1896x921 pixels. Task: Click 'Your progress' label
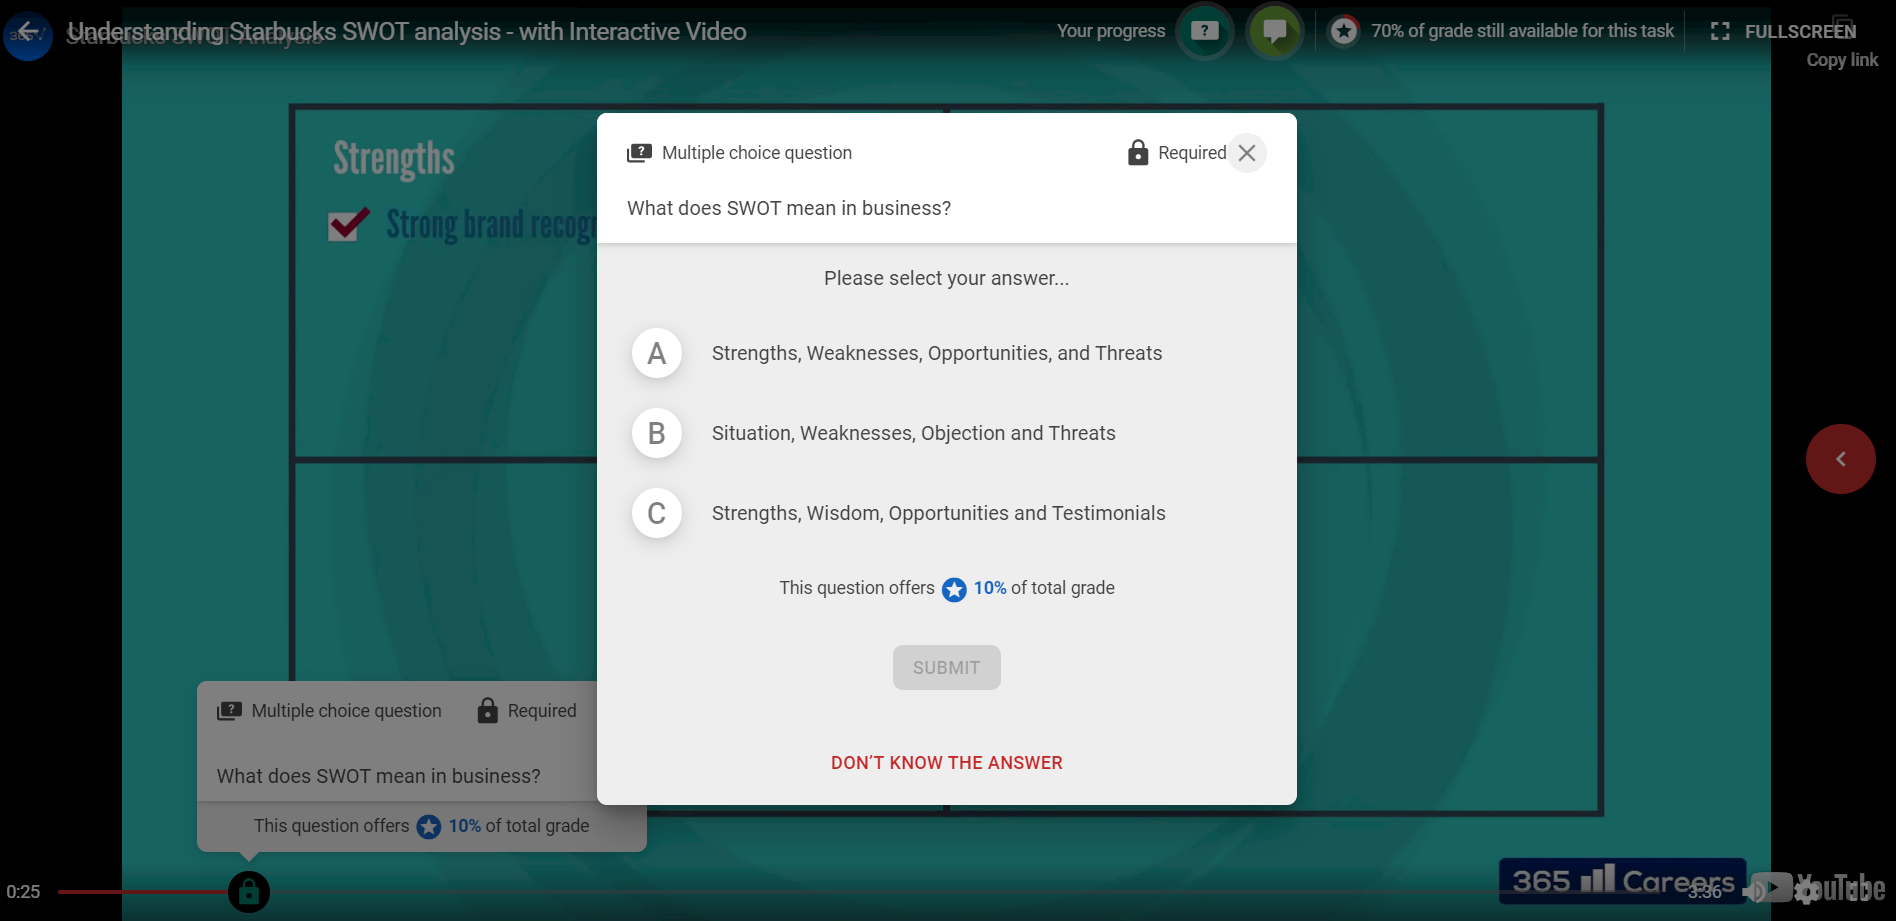click(x=1111, y=31)
